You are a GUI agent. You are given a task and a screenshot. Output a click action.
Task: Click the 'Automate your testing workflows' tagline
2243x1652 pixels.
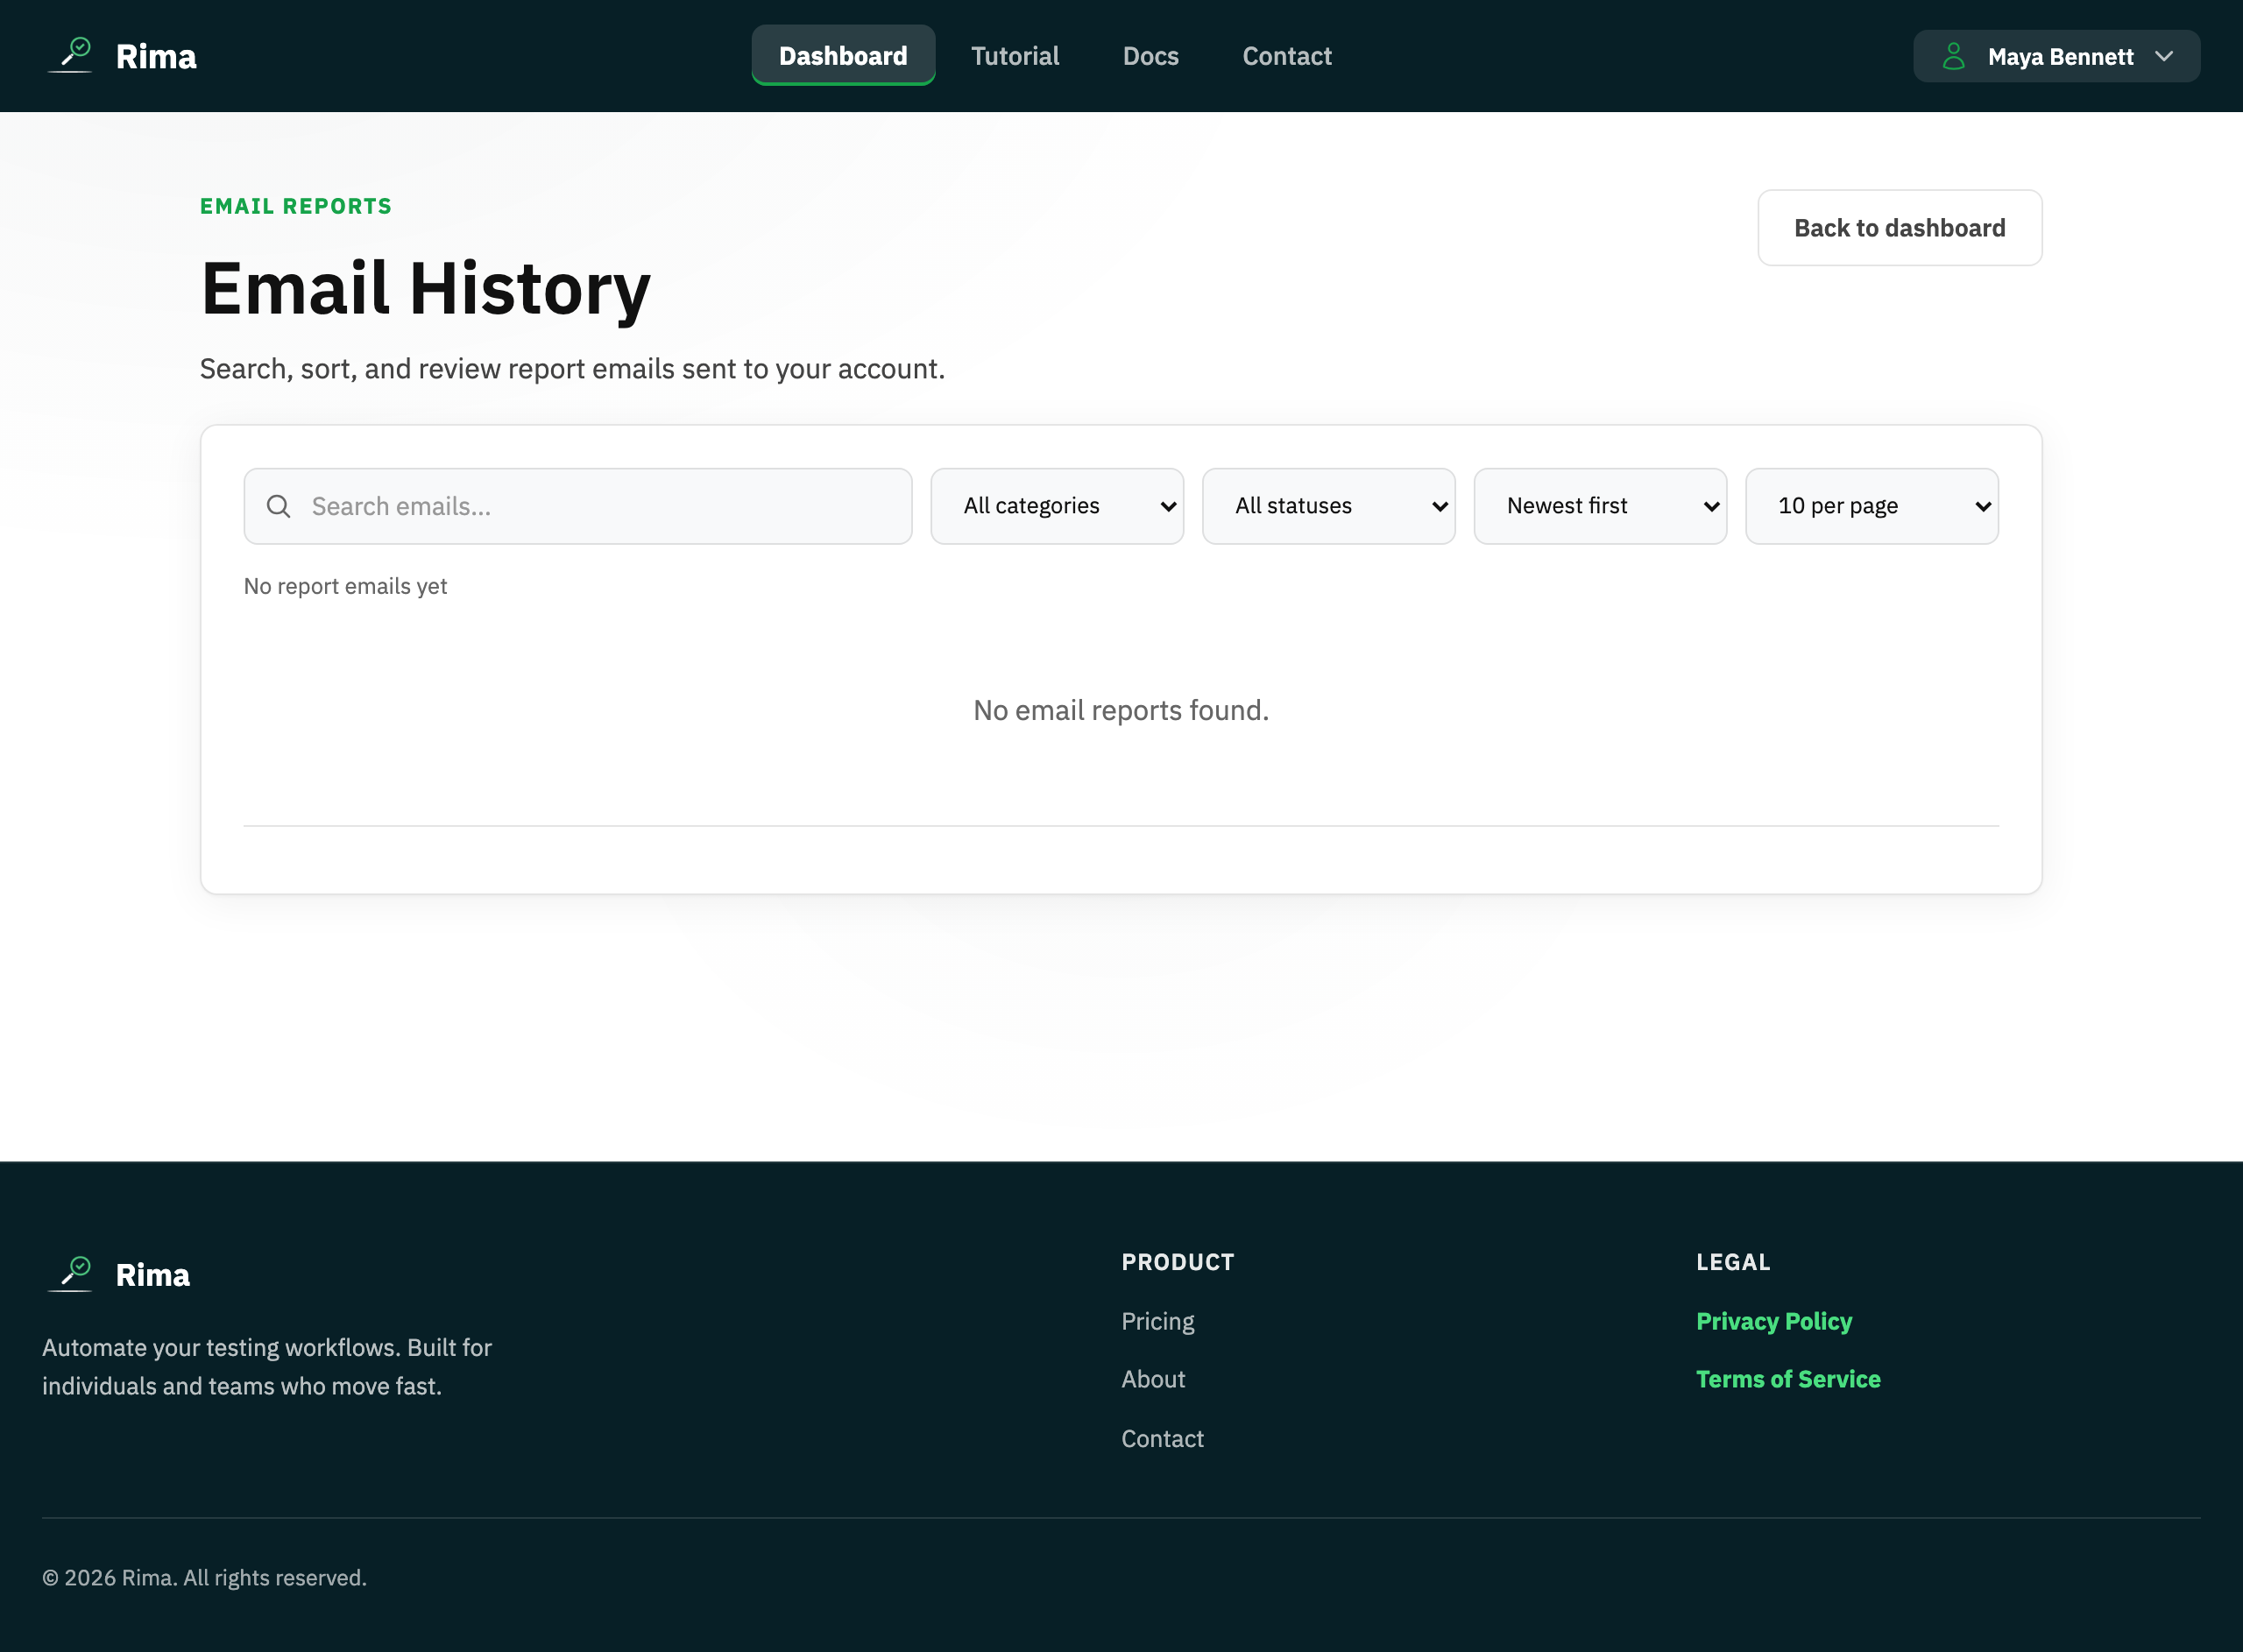click(x=267, y=1366)
